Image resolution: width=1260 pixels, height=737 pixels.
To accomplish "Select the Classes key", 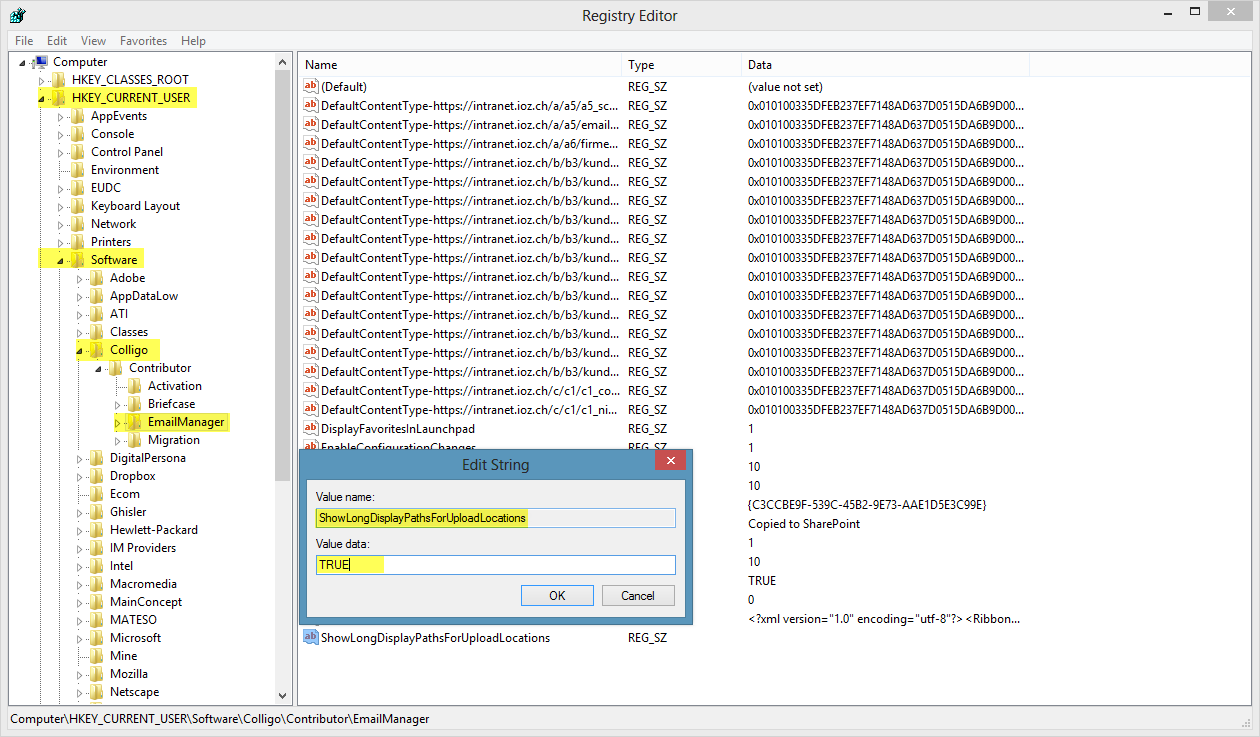I will point(129,332).
